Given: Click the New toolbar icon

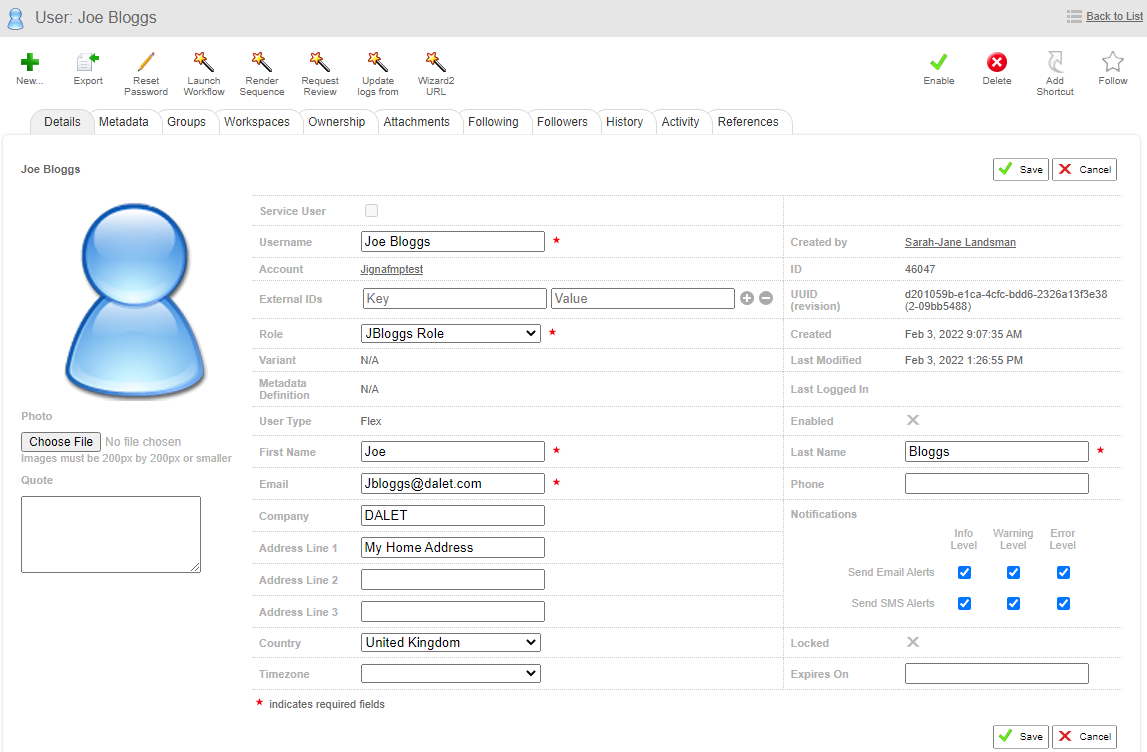Looking at the screenshot, I should tap(30, 62).
